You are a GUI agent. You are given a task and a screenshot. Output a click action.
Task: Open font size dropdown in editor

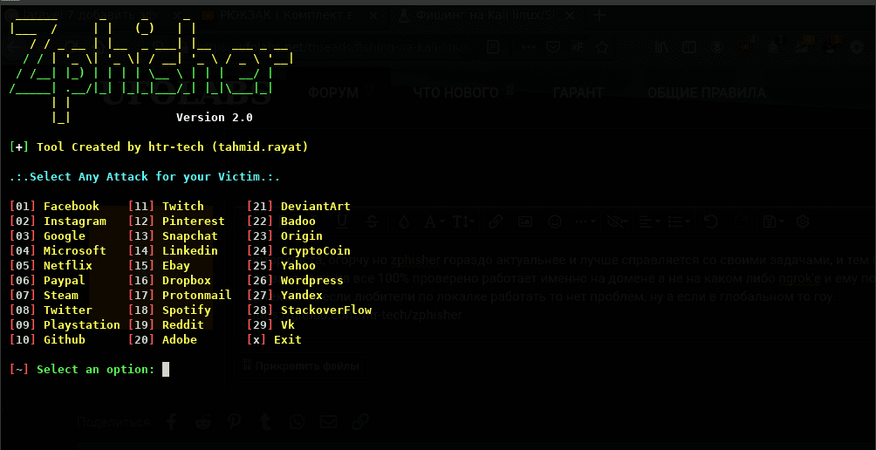tap(464, 222)
